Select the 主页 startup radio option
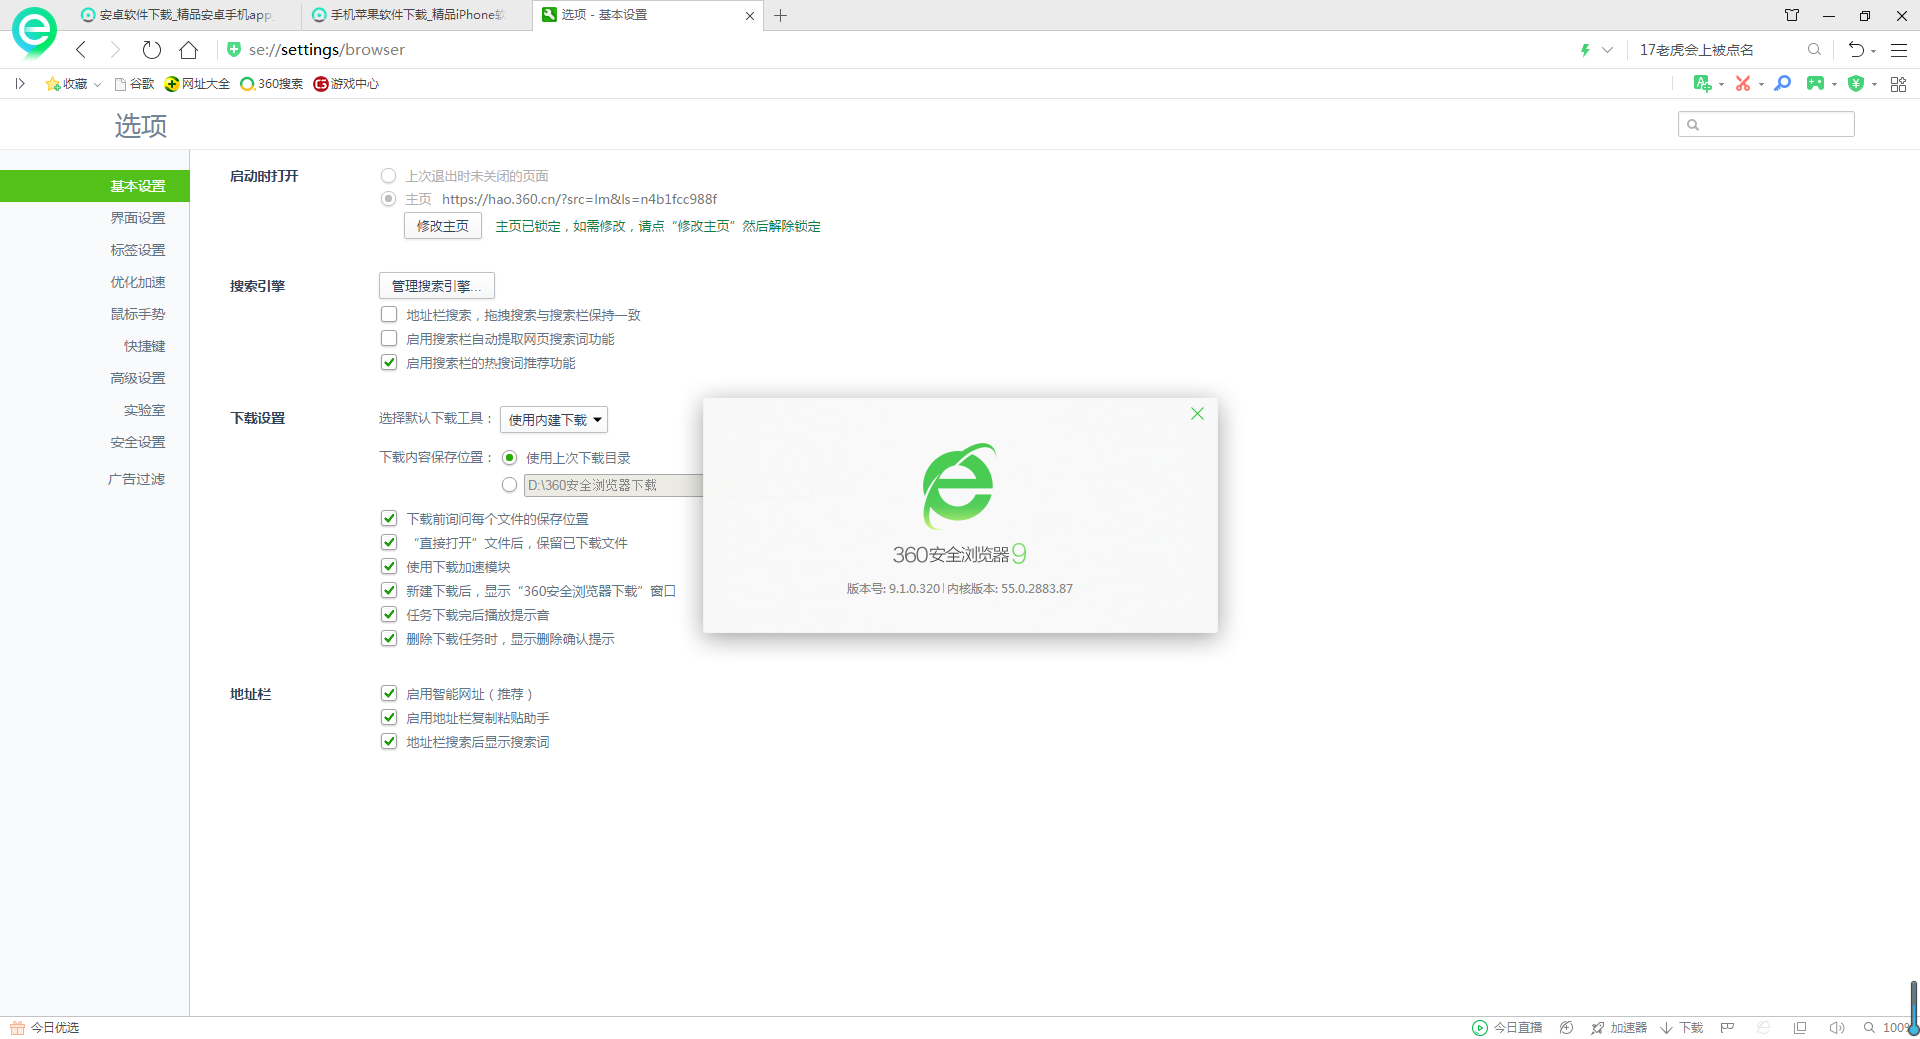This screenshot has height=1039, width=1920. point(389,199)
